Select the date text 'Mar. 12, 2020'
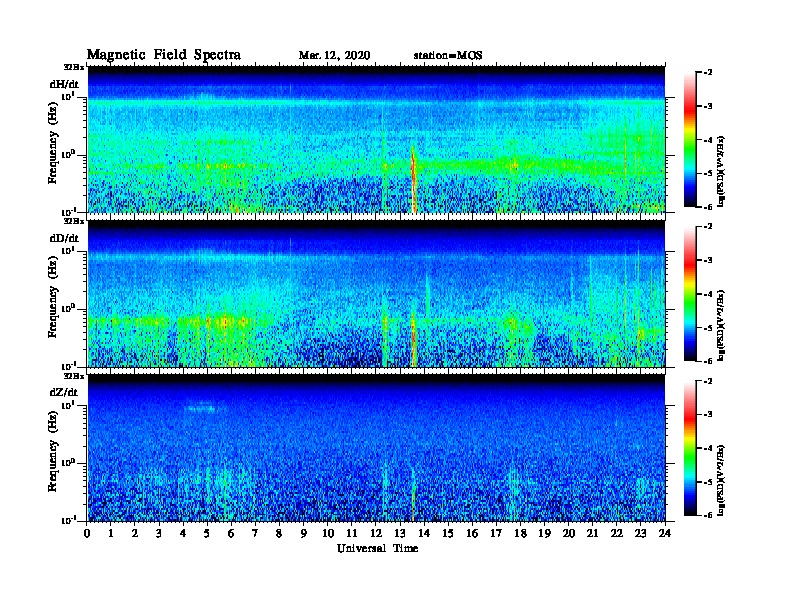The image size is (792, 612). click(334, 55)
